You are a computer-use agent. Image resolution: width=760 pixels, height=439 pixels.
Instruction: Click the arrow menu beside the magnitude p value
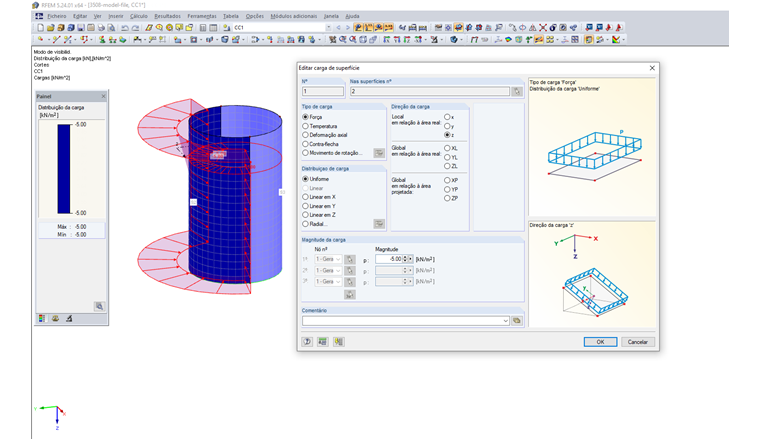411,259
